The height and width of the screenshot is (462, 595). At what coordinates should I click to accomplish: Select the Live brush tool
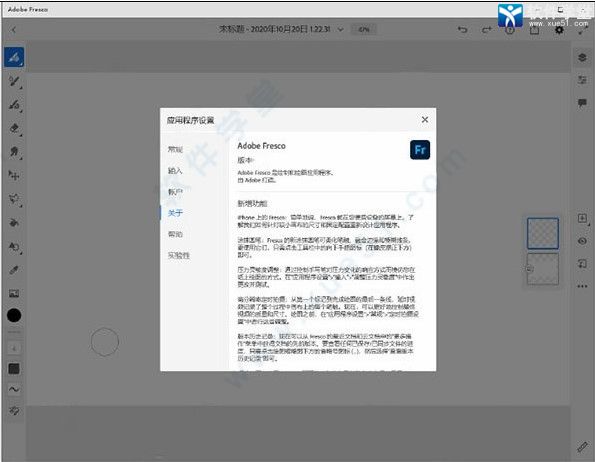click(14, 81)
